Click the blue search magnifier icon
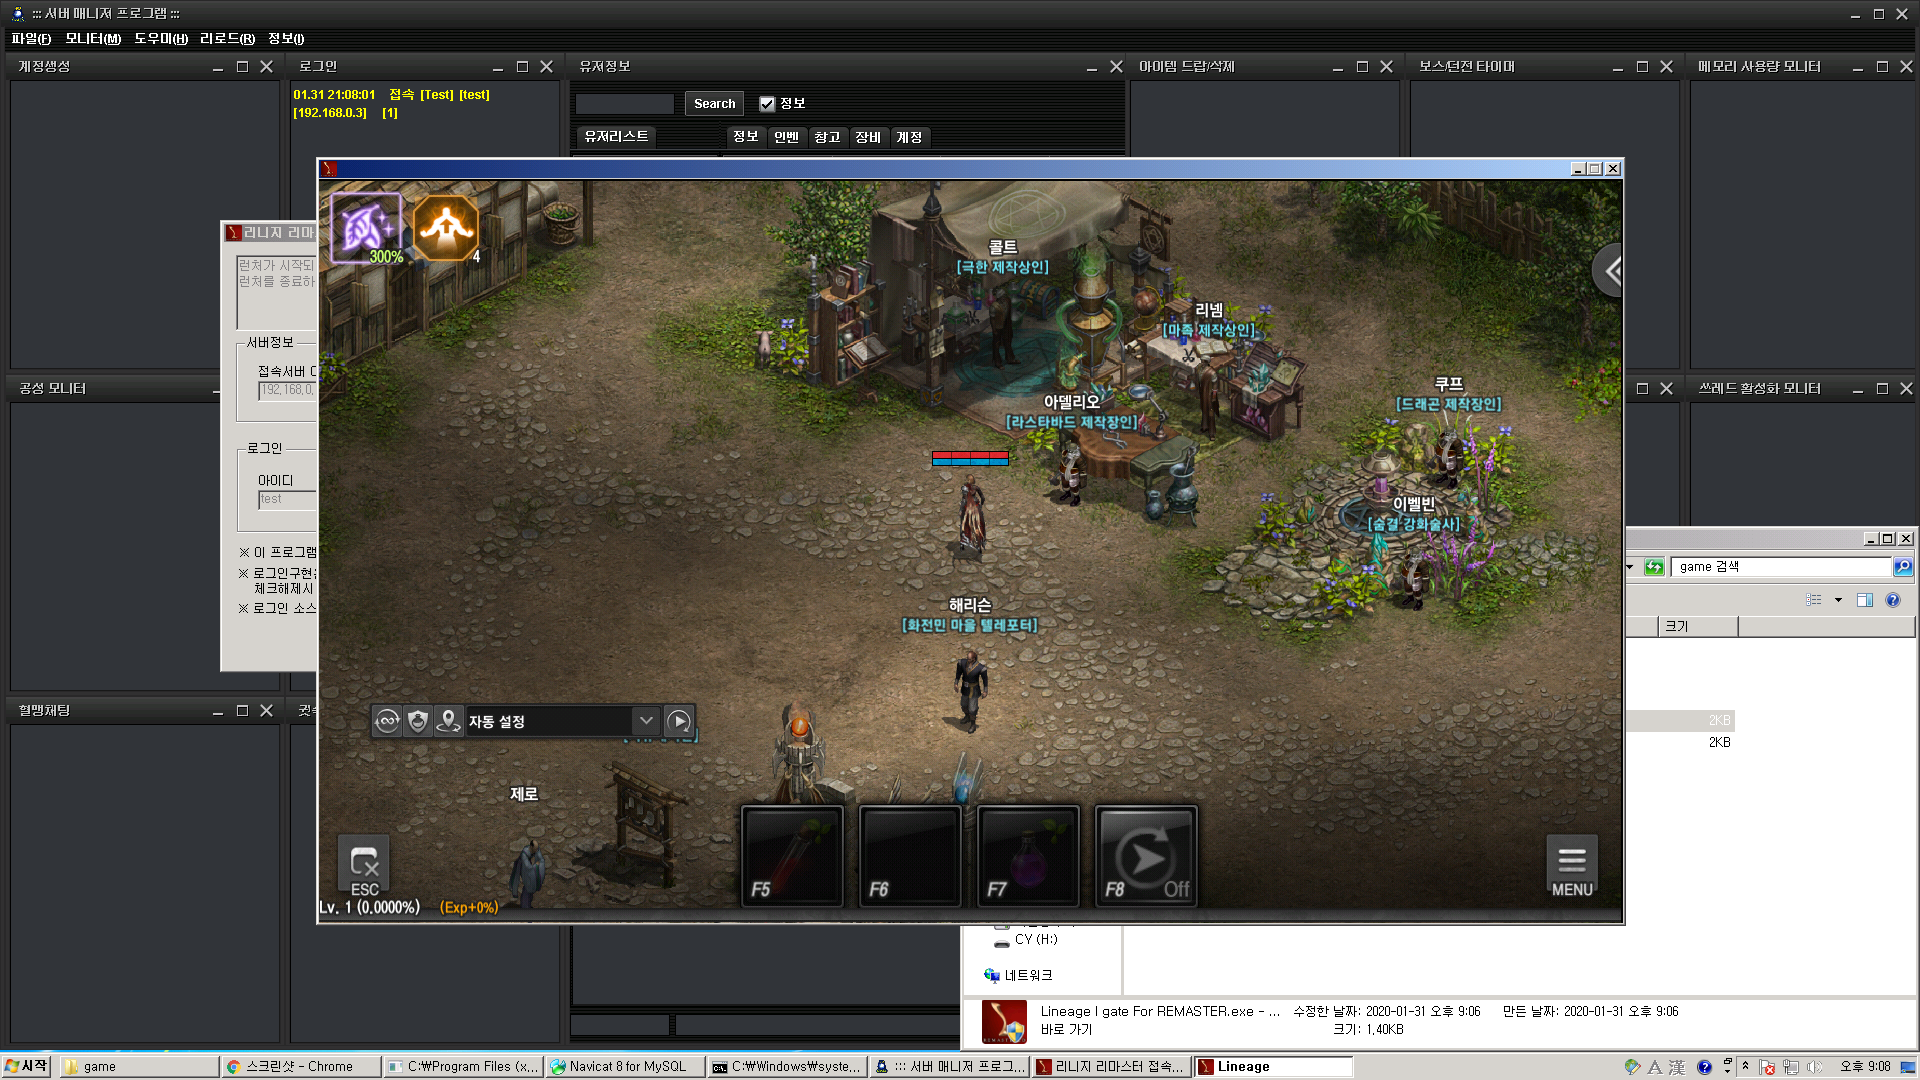This screenshot has width=1920, height=1080. pos(1902,567)
